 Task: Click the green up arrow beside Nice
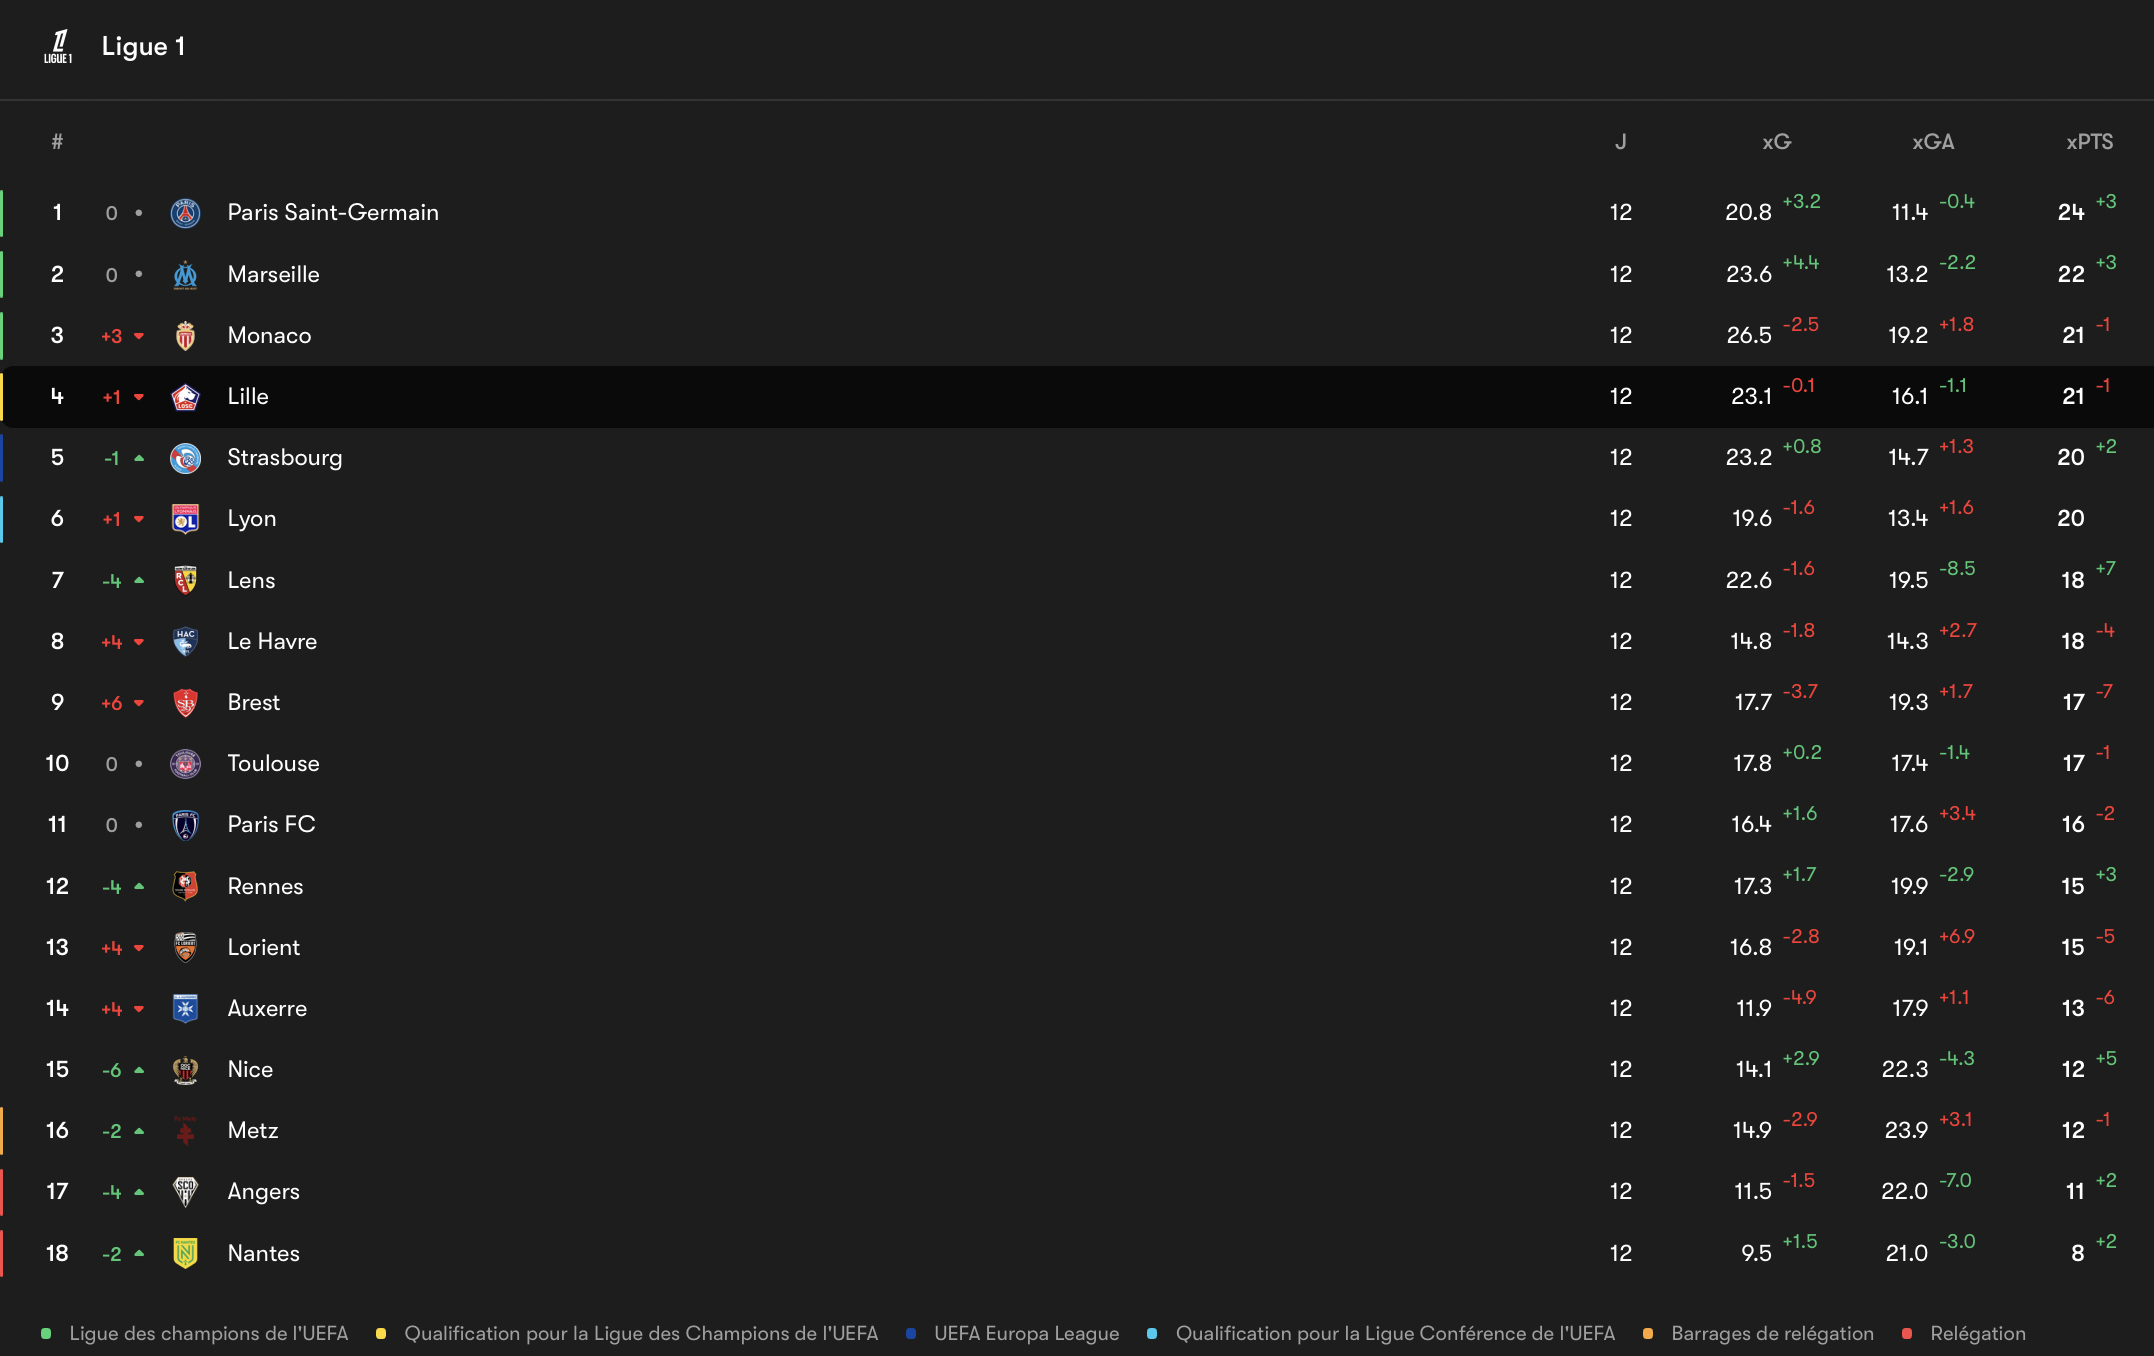(139, 1070)
